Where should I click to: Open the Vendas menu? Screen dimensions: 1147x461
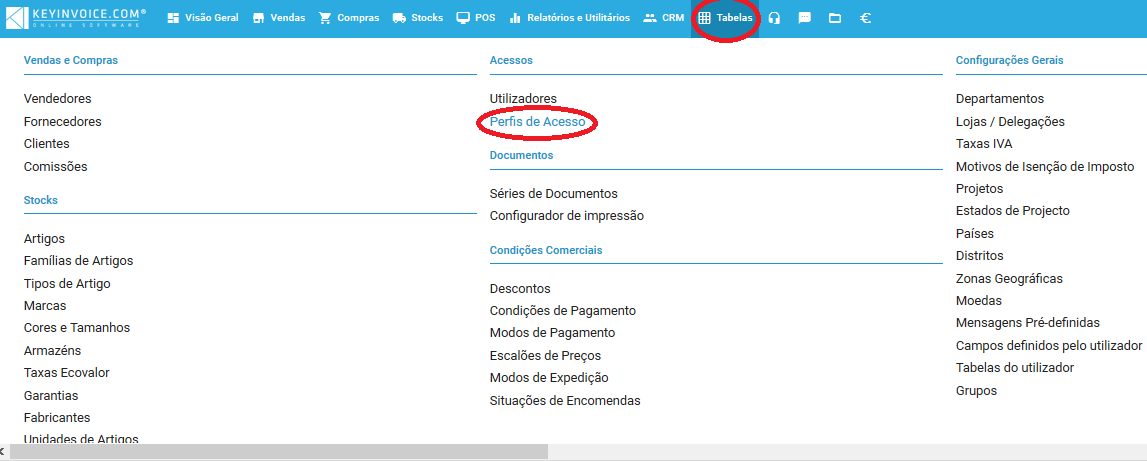coord(279,18)
